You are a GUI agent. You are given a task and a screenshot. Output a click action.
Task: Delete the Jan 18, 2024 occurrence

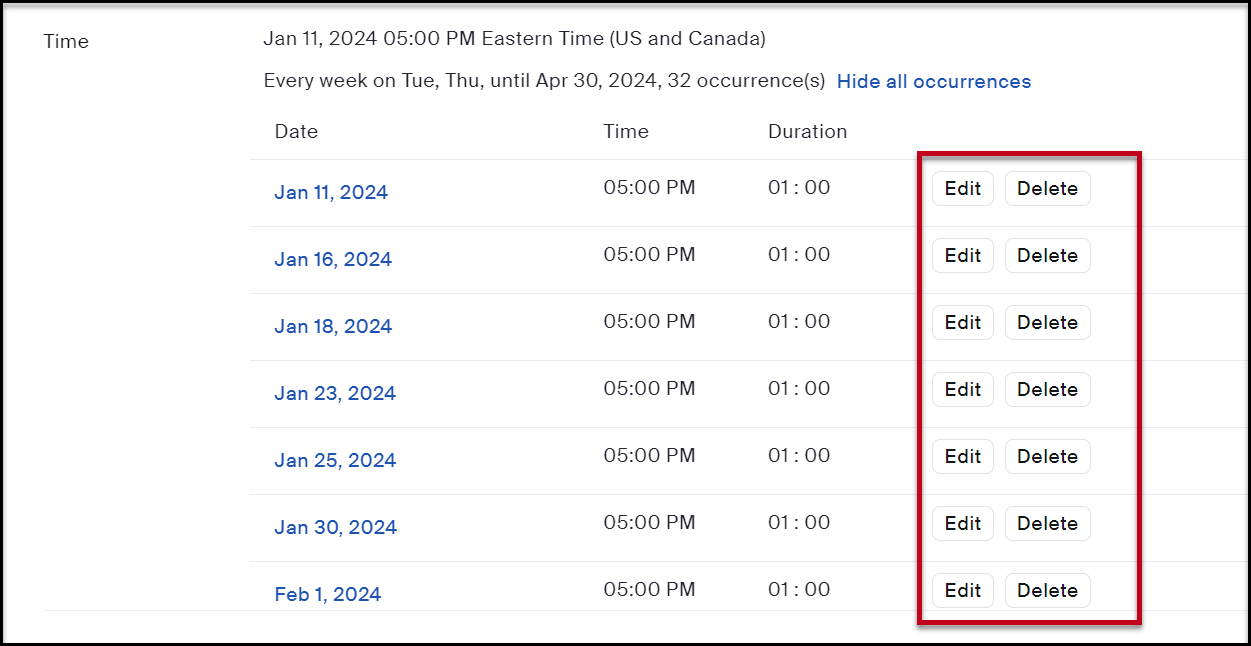(1047, 323)
